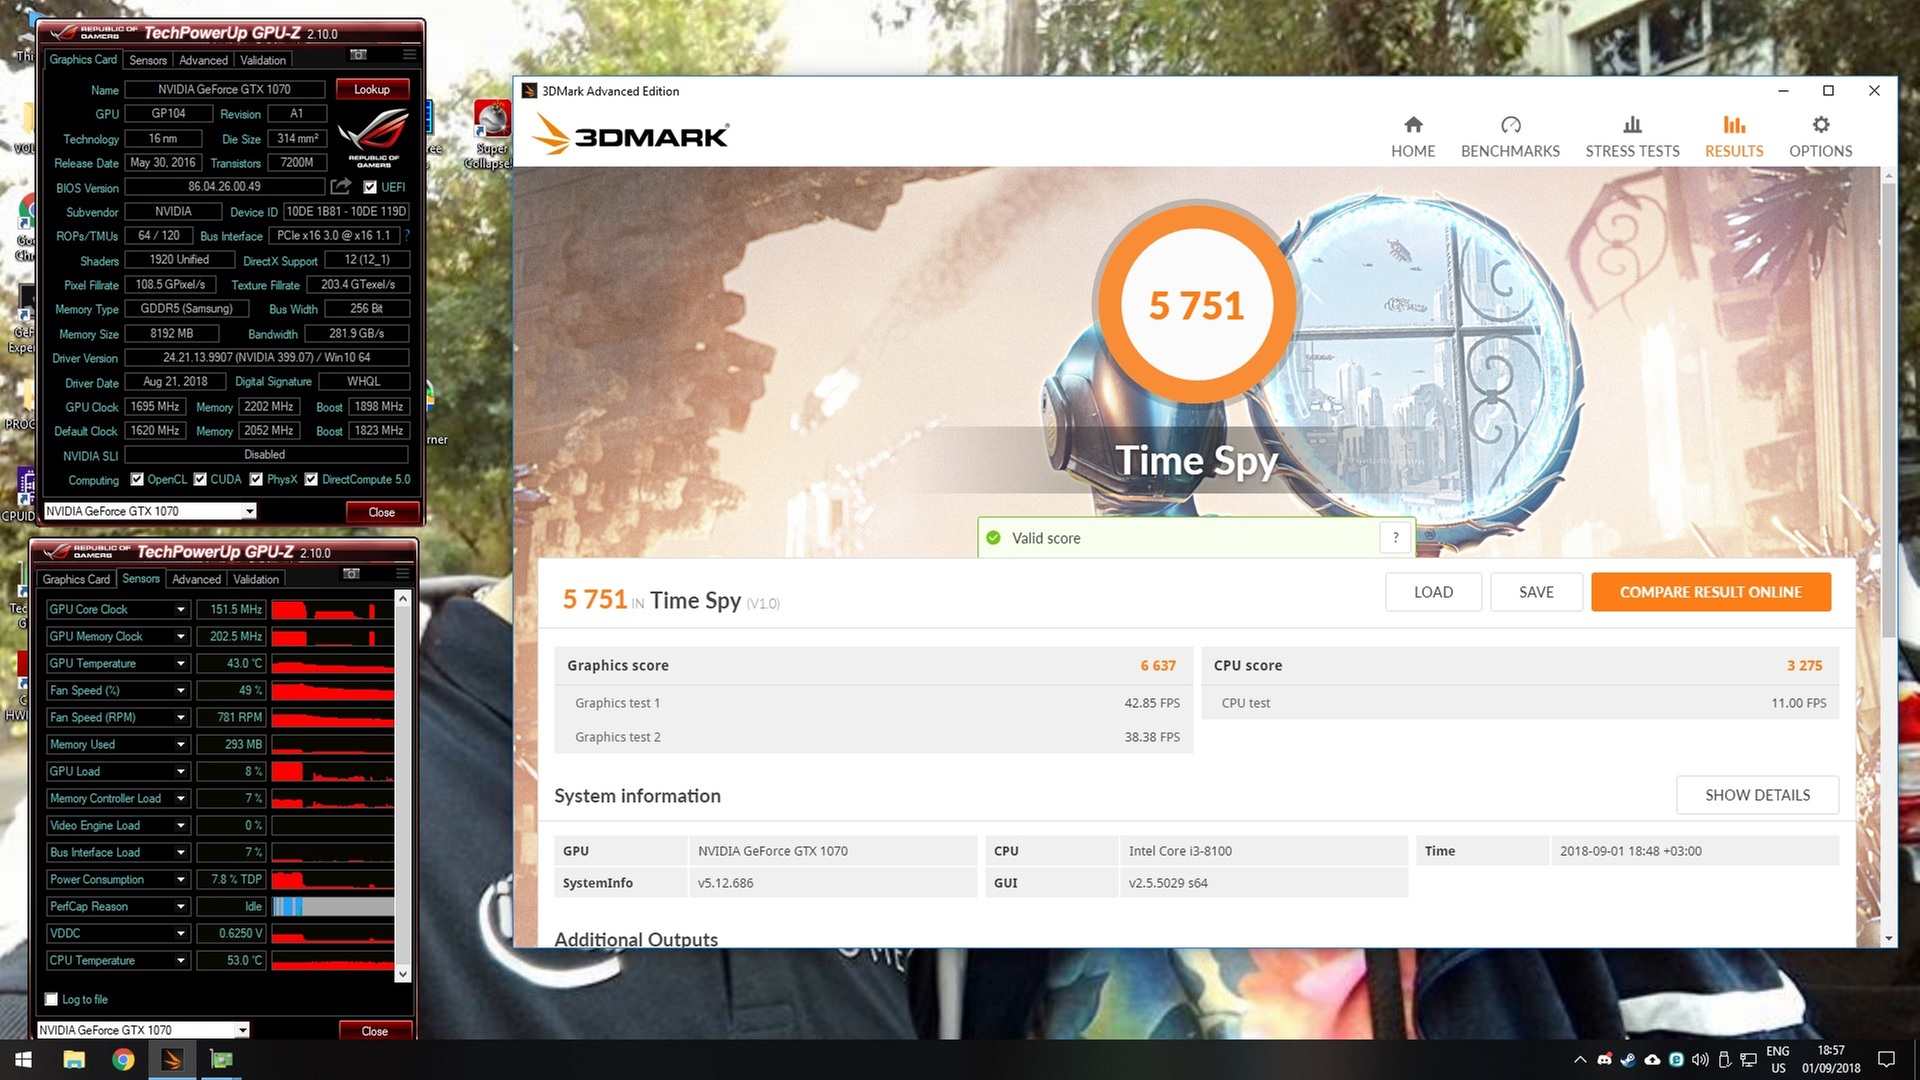Expand the PerfCap Reason sensor dropdown

[181, 906]
